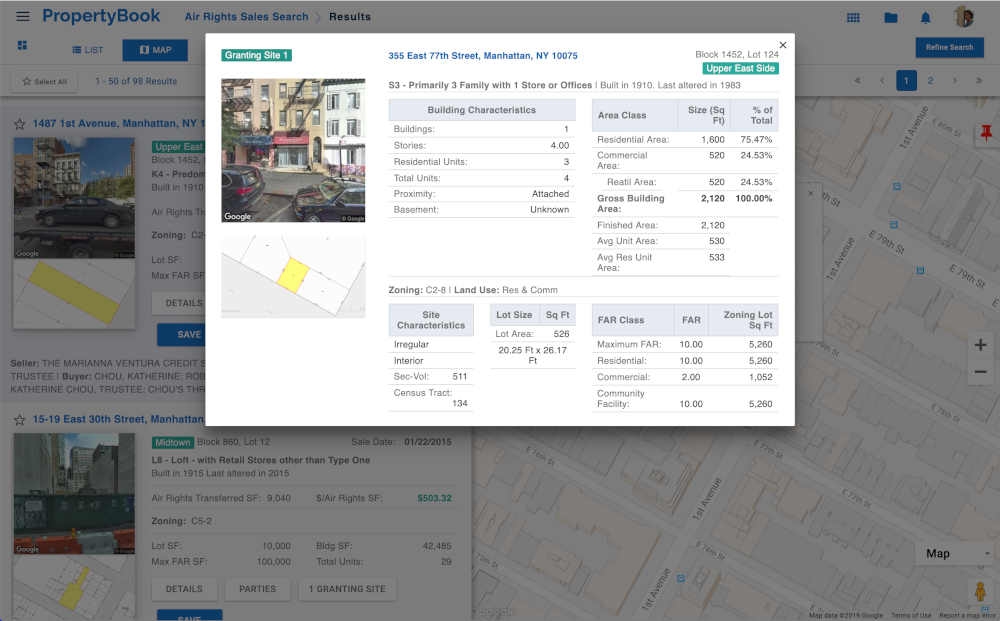
Task: Select results page 1
Action: point(906,80)
